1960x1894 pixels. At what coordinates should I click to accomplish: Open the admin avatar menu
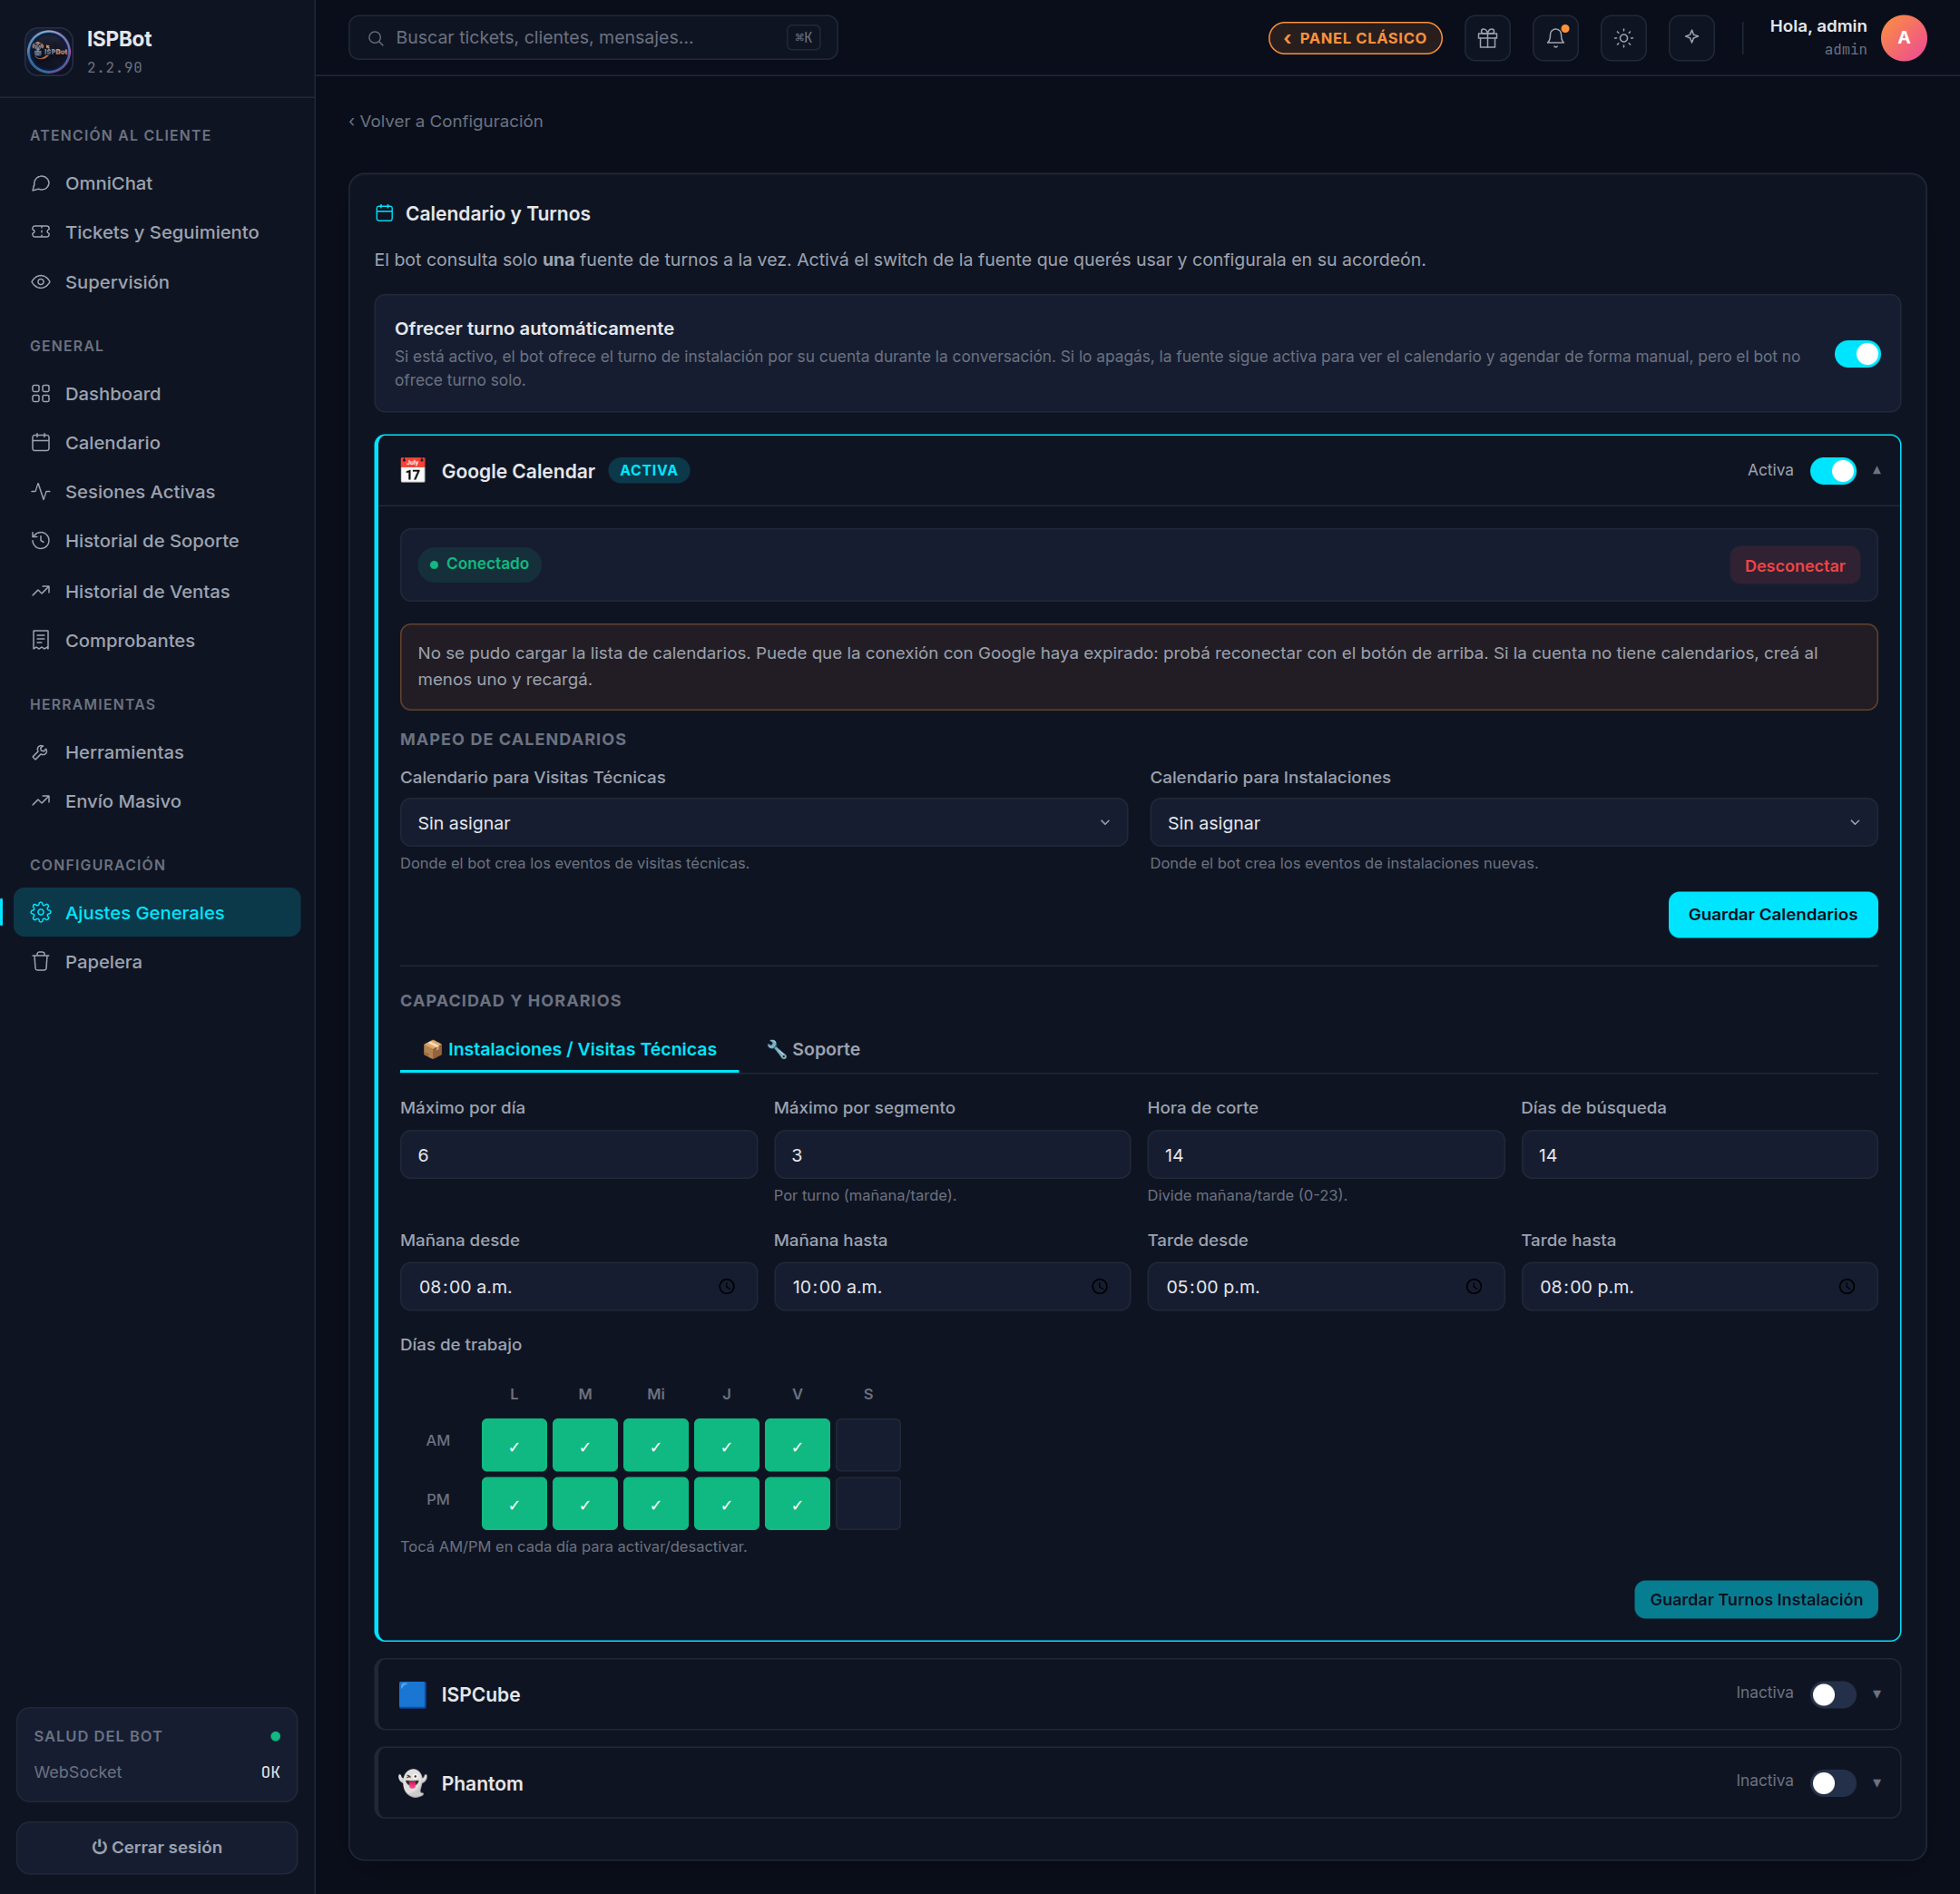click(x=1903, y=38)
